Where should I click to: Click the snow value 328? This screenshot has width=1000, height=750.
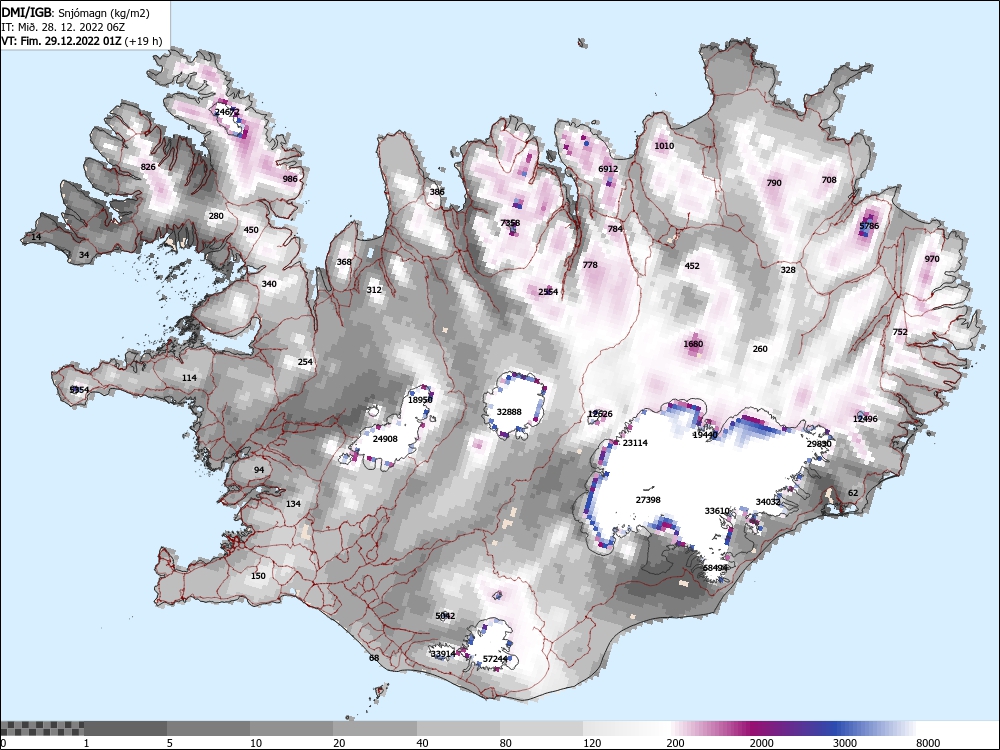tap(788, 270)
